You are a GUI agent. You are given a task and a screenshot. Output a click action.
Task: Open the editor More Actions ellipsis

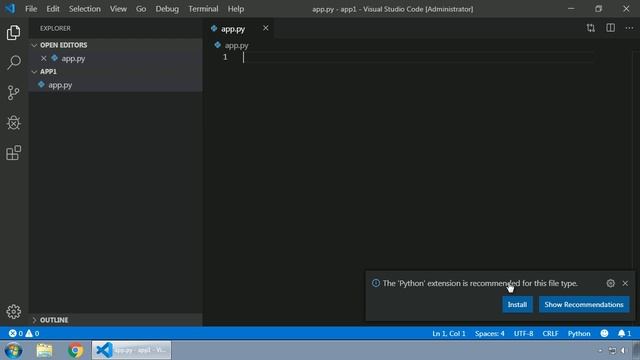(629, 28)
